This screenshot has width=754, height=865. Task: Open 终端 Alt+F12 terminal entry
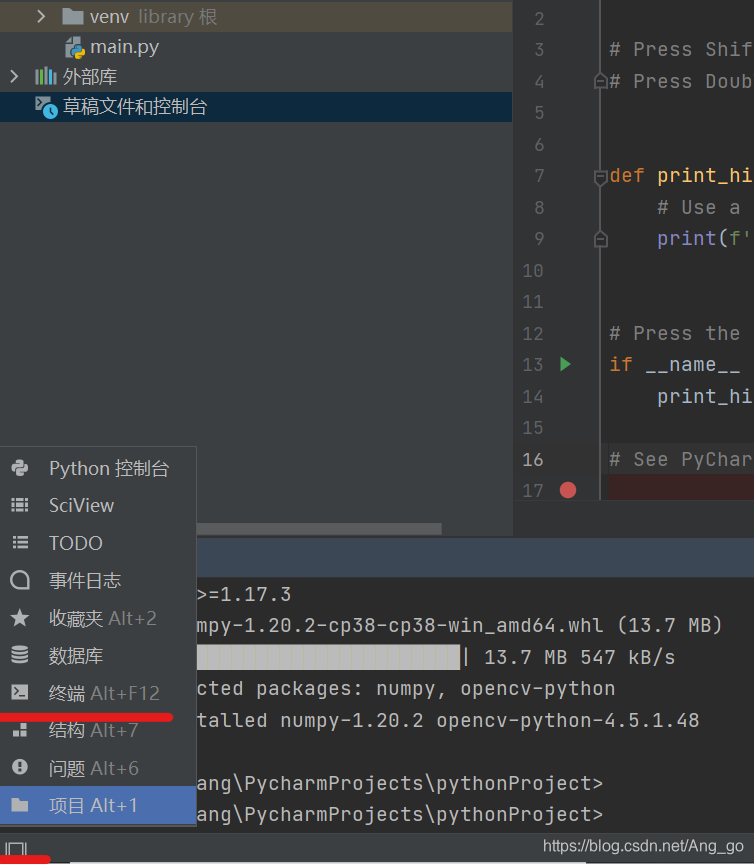tap(98, 692)
